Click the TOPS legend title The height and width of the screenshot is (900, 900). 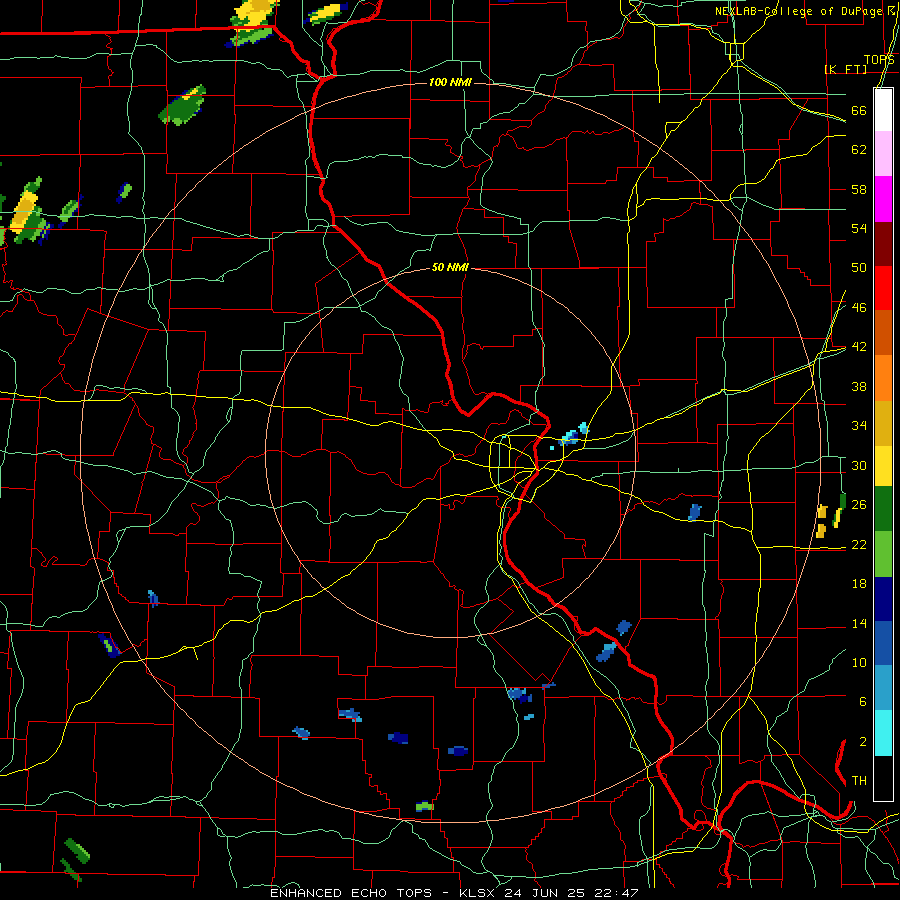(879, 59)
